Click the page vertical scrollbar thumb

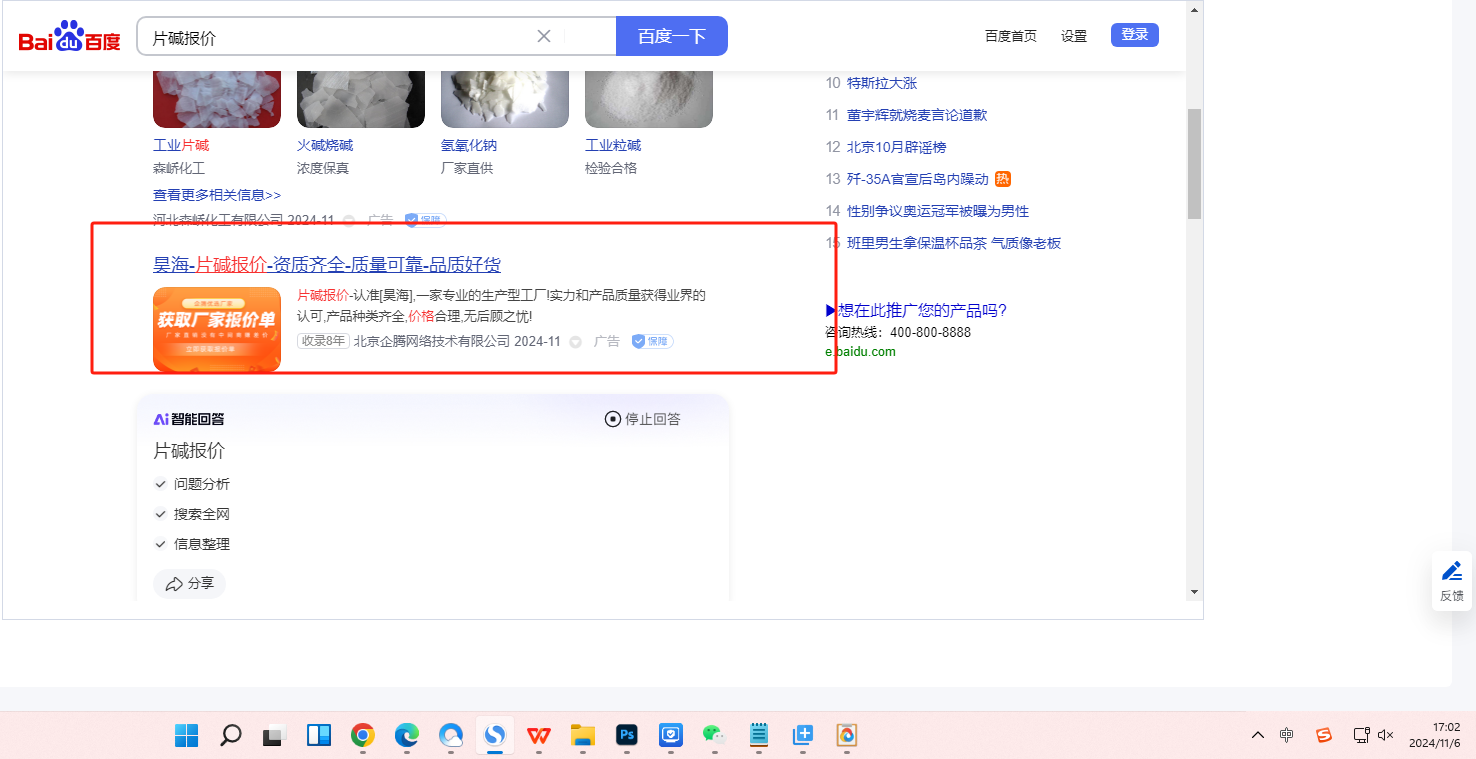[x=1194, y=163]
